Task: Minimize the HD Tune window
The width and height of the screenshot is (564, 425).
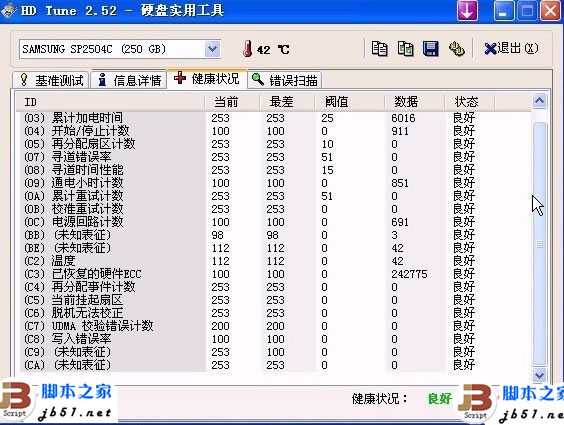Action: [x=504, y=10]
